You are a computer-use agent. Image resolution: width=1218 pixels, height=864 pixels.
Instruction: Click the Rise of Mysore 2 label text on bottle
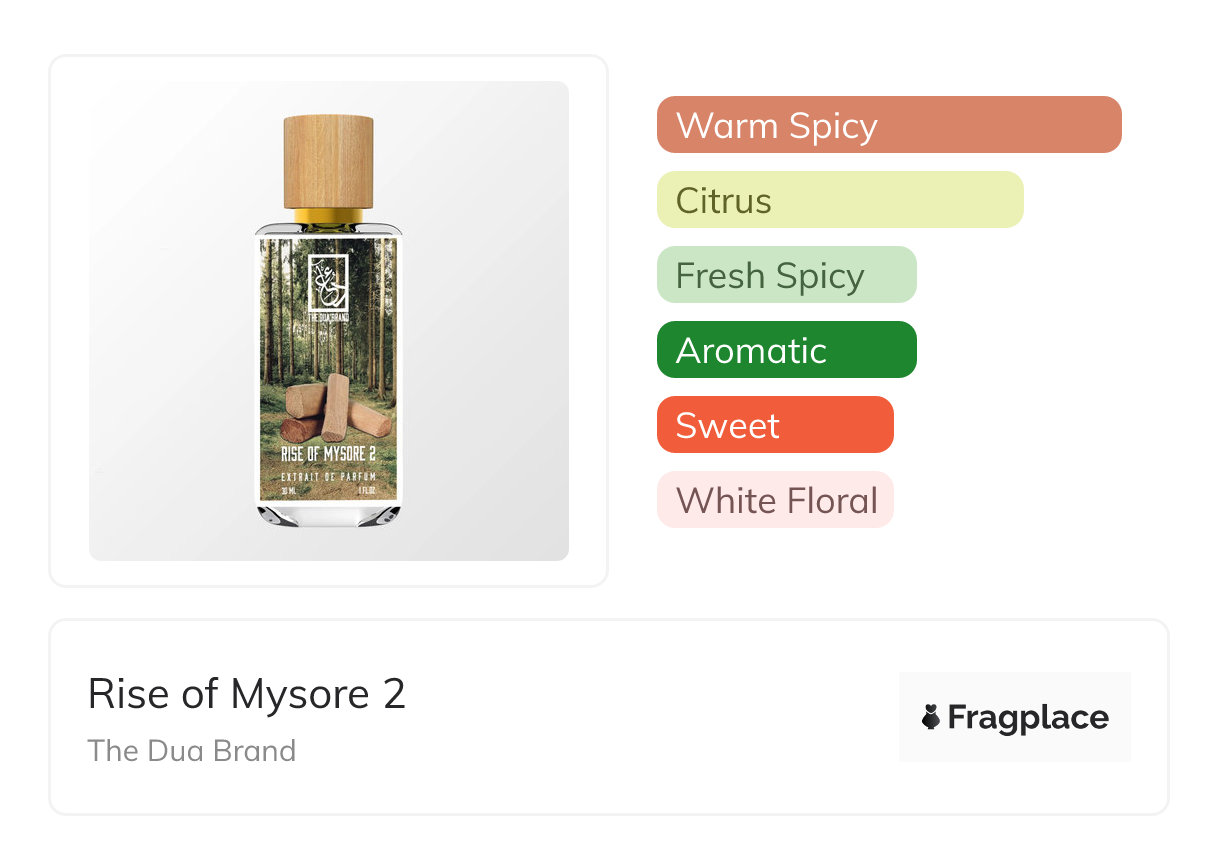coord(327,456)
